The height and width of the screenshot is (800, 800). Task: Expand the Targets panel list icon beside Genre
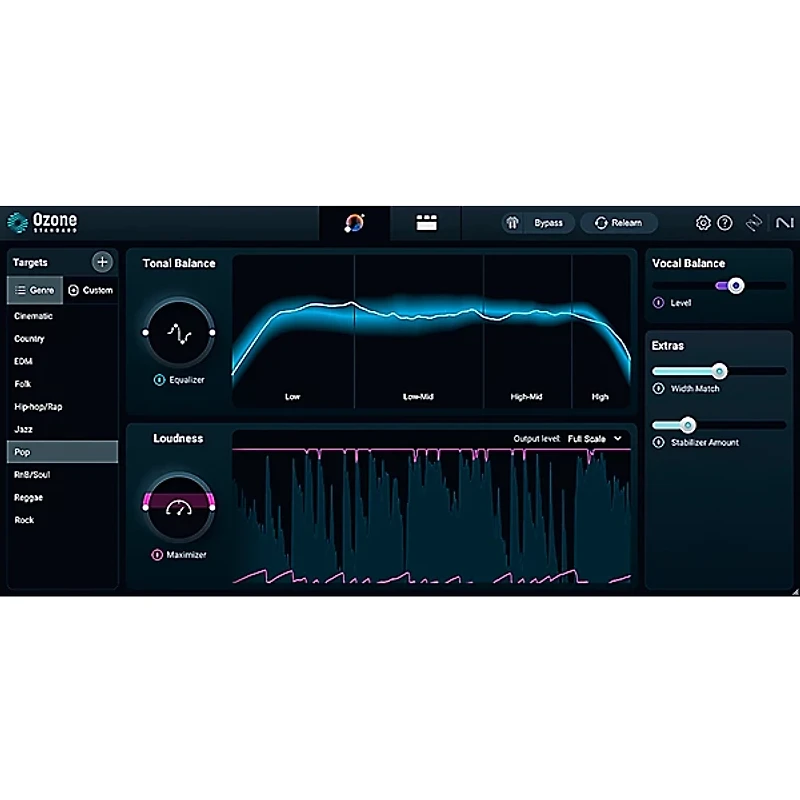[22, 290]
